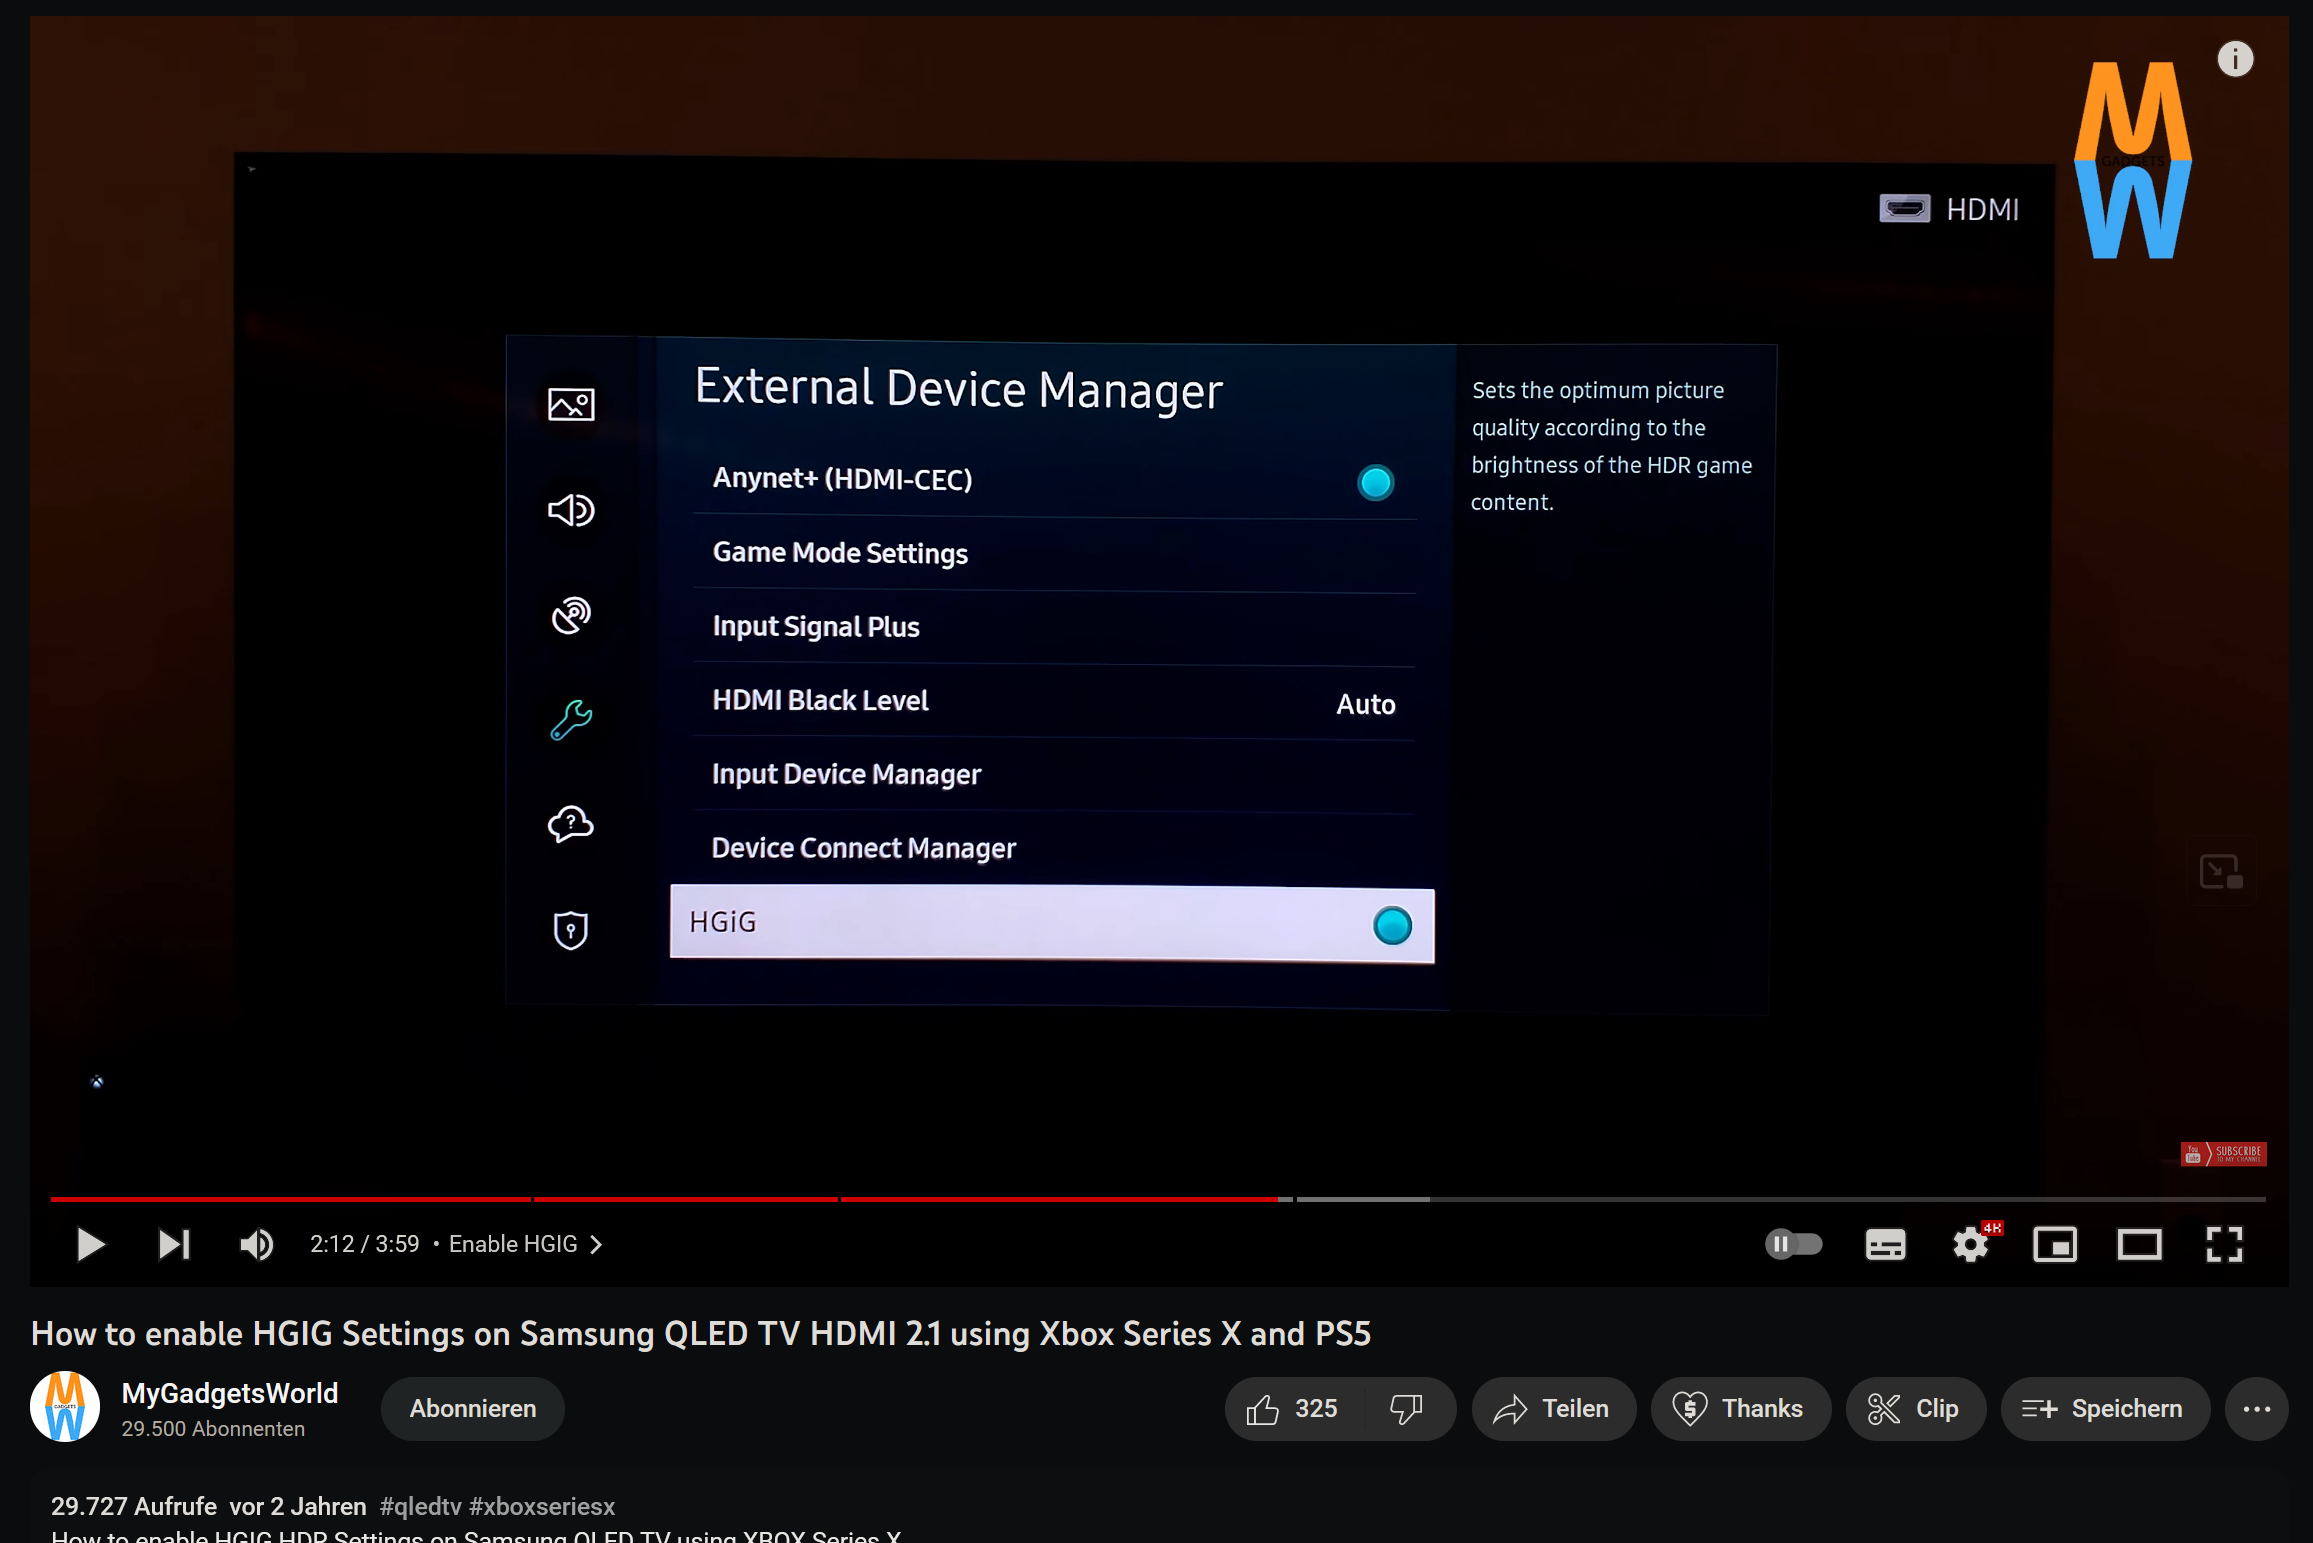Open the more actions menu with three dots
This screenshot has height=1543, width=2313.
click(2256, 1408)
